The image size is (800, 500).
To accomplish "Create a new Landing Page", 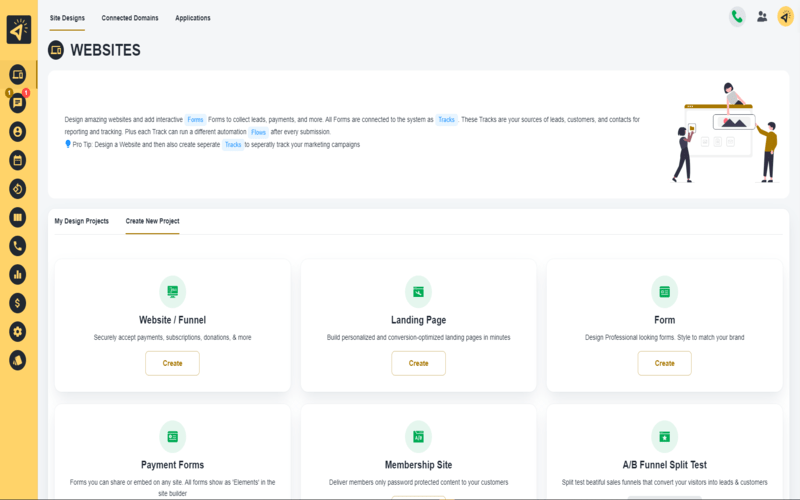I will [418, 363].
